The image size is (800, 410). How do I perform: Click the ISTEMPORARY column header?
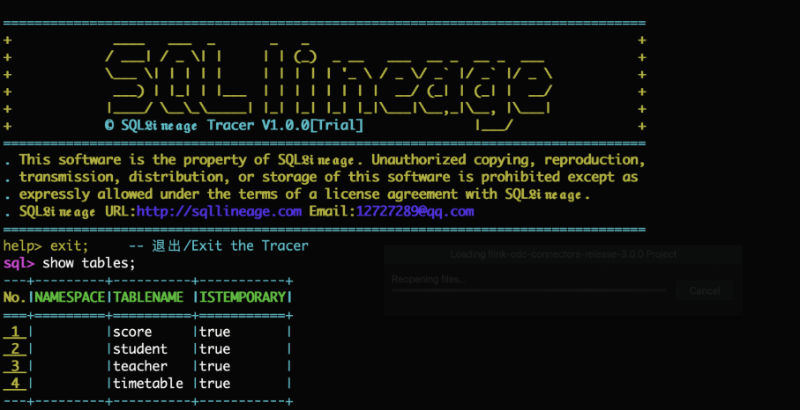(x=242, y=297)
